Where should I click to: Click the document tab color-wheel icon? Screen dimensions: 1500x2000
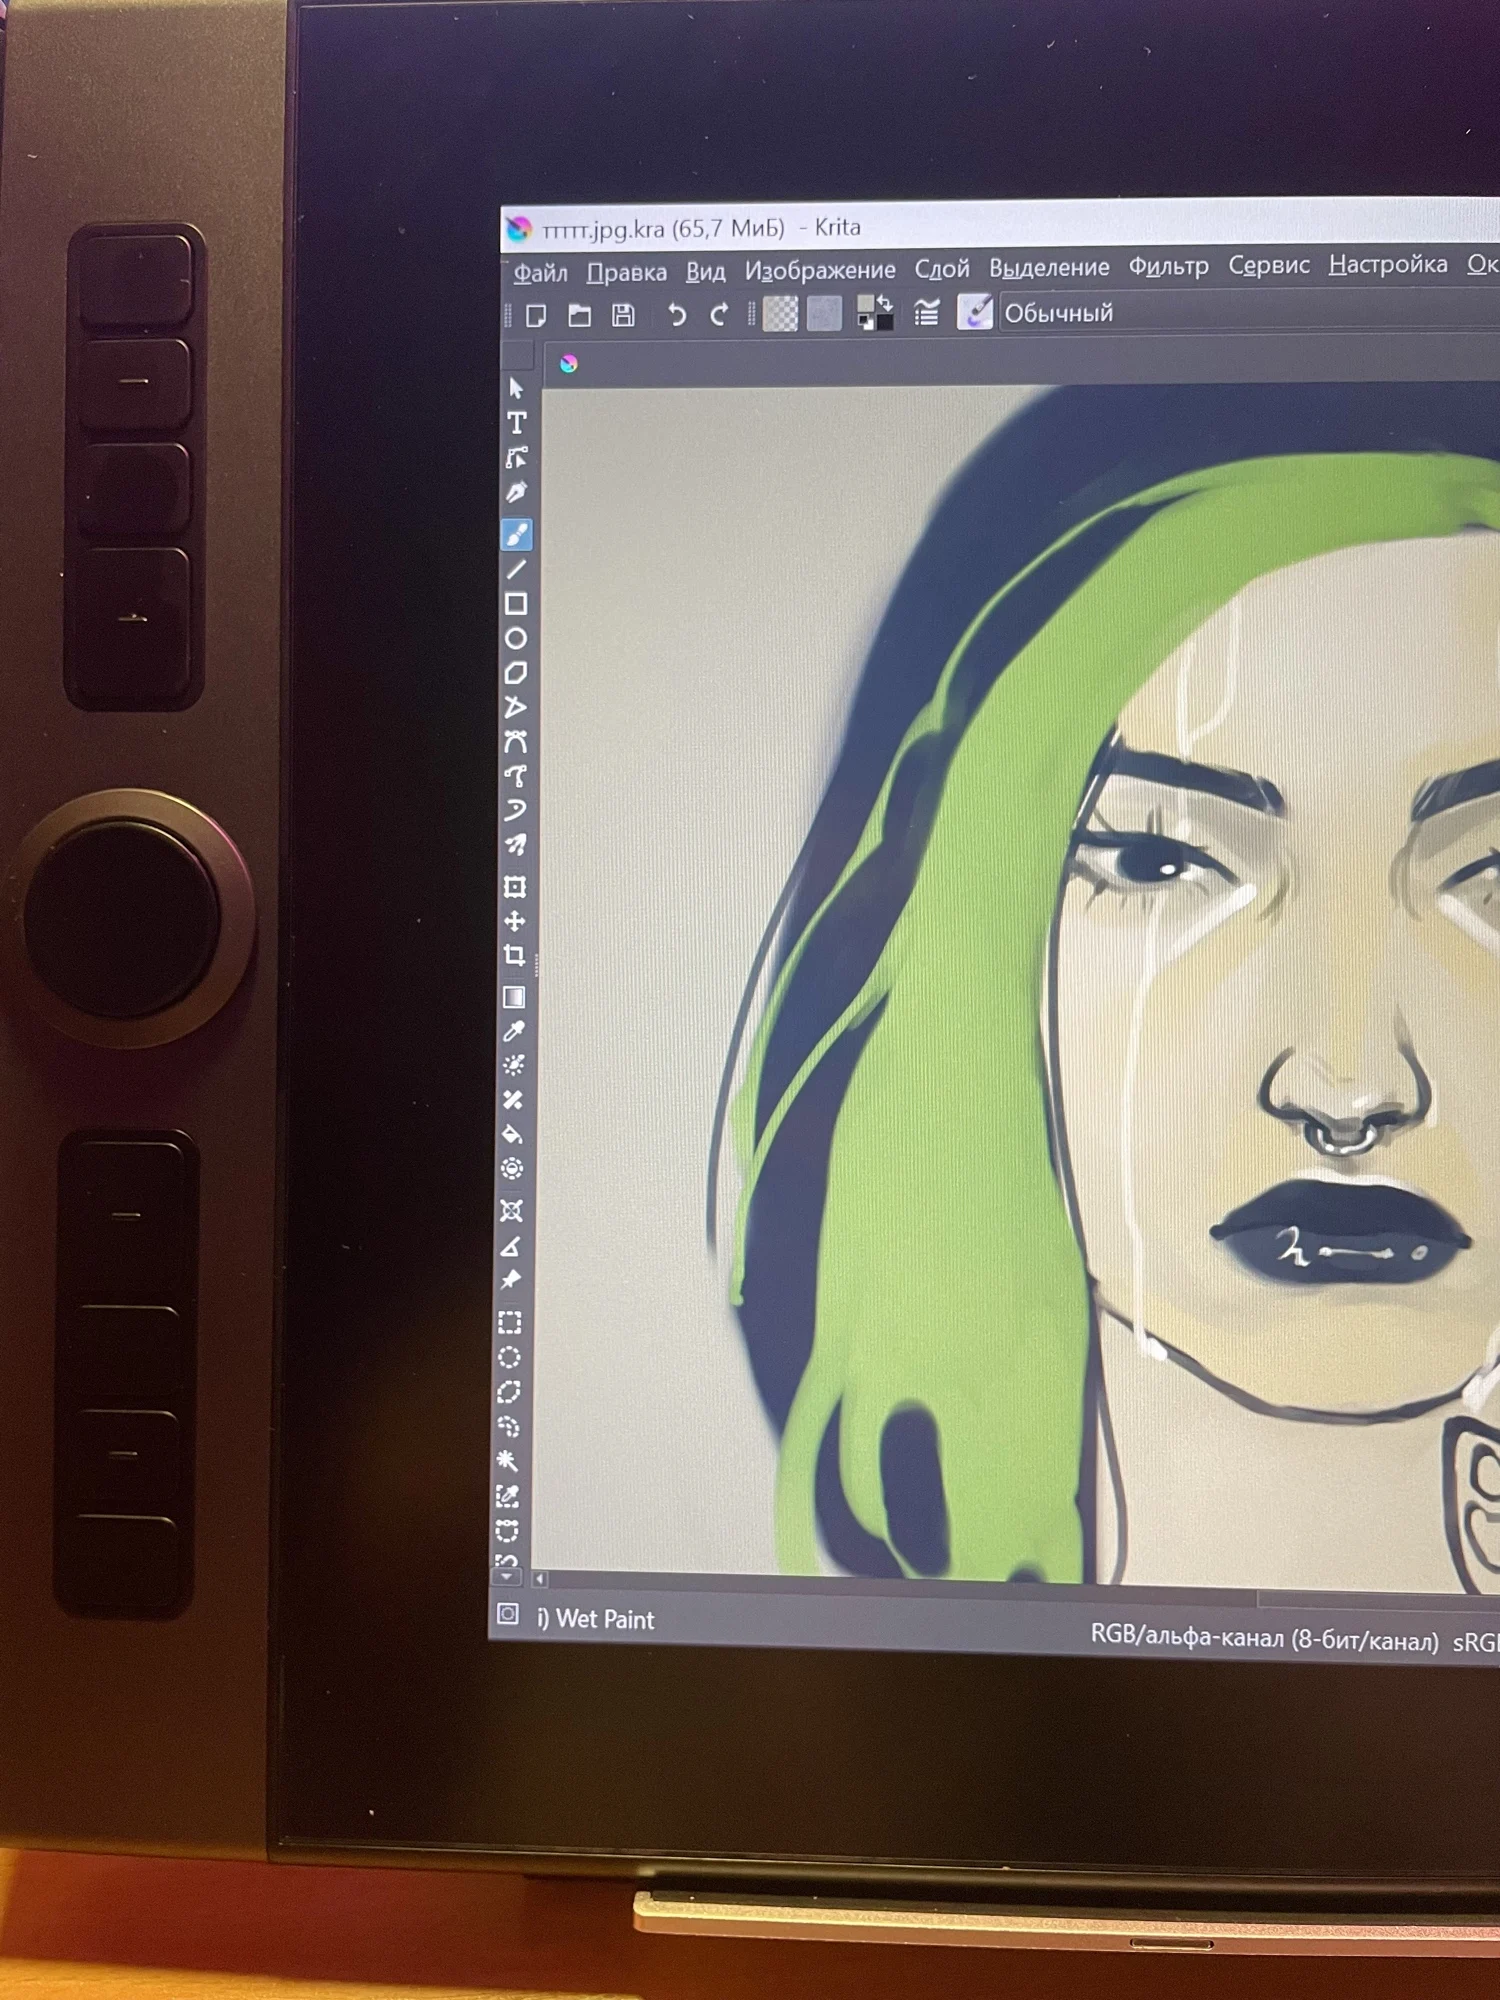click(x=568, y=364)
